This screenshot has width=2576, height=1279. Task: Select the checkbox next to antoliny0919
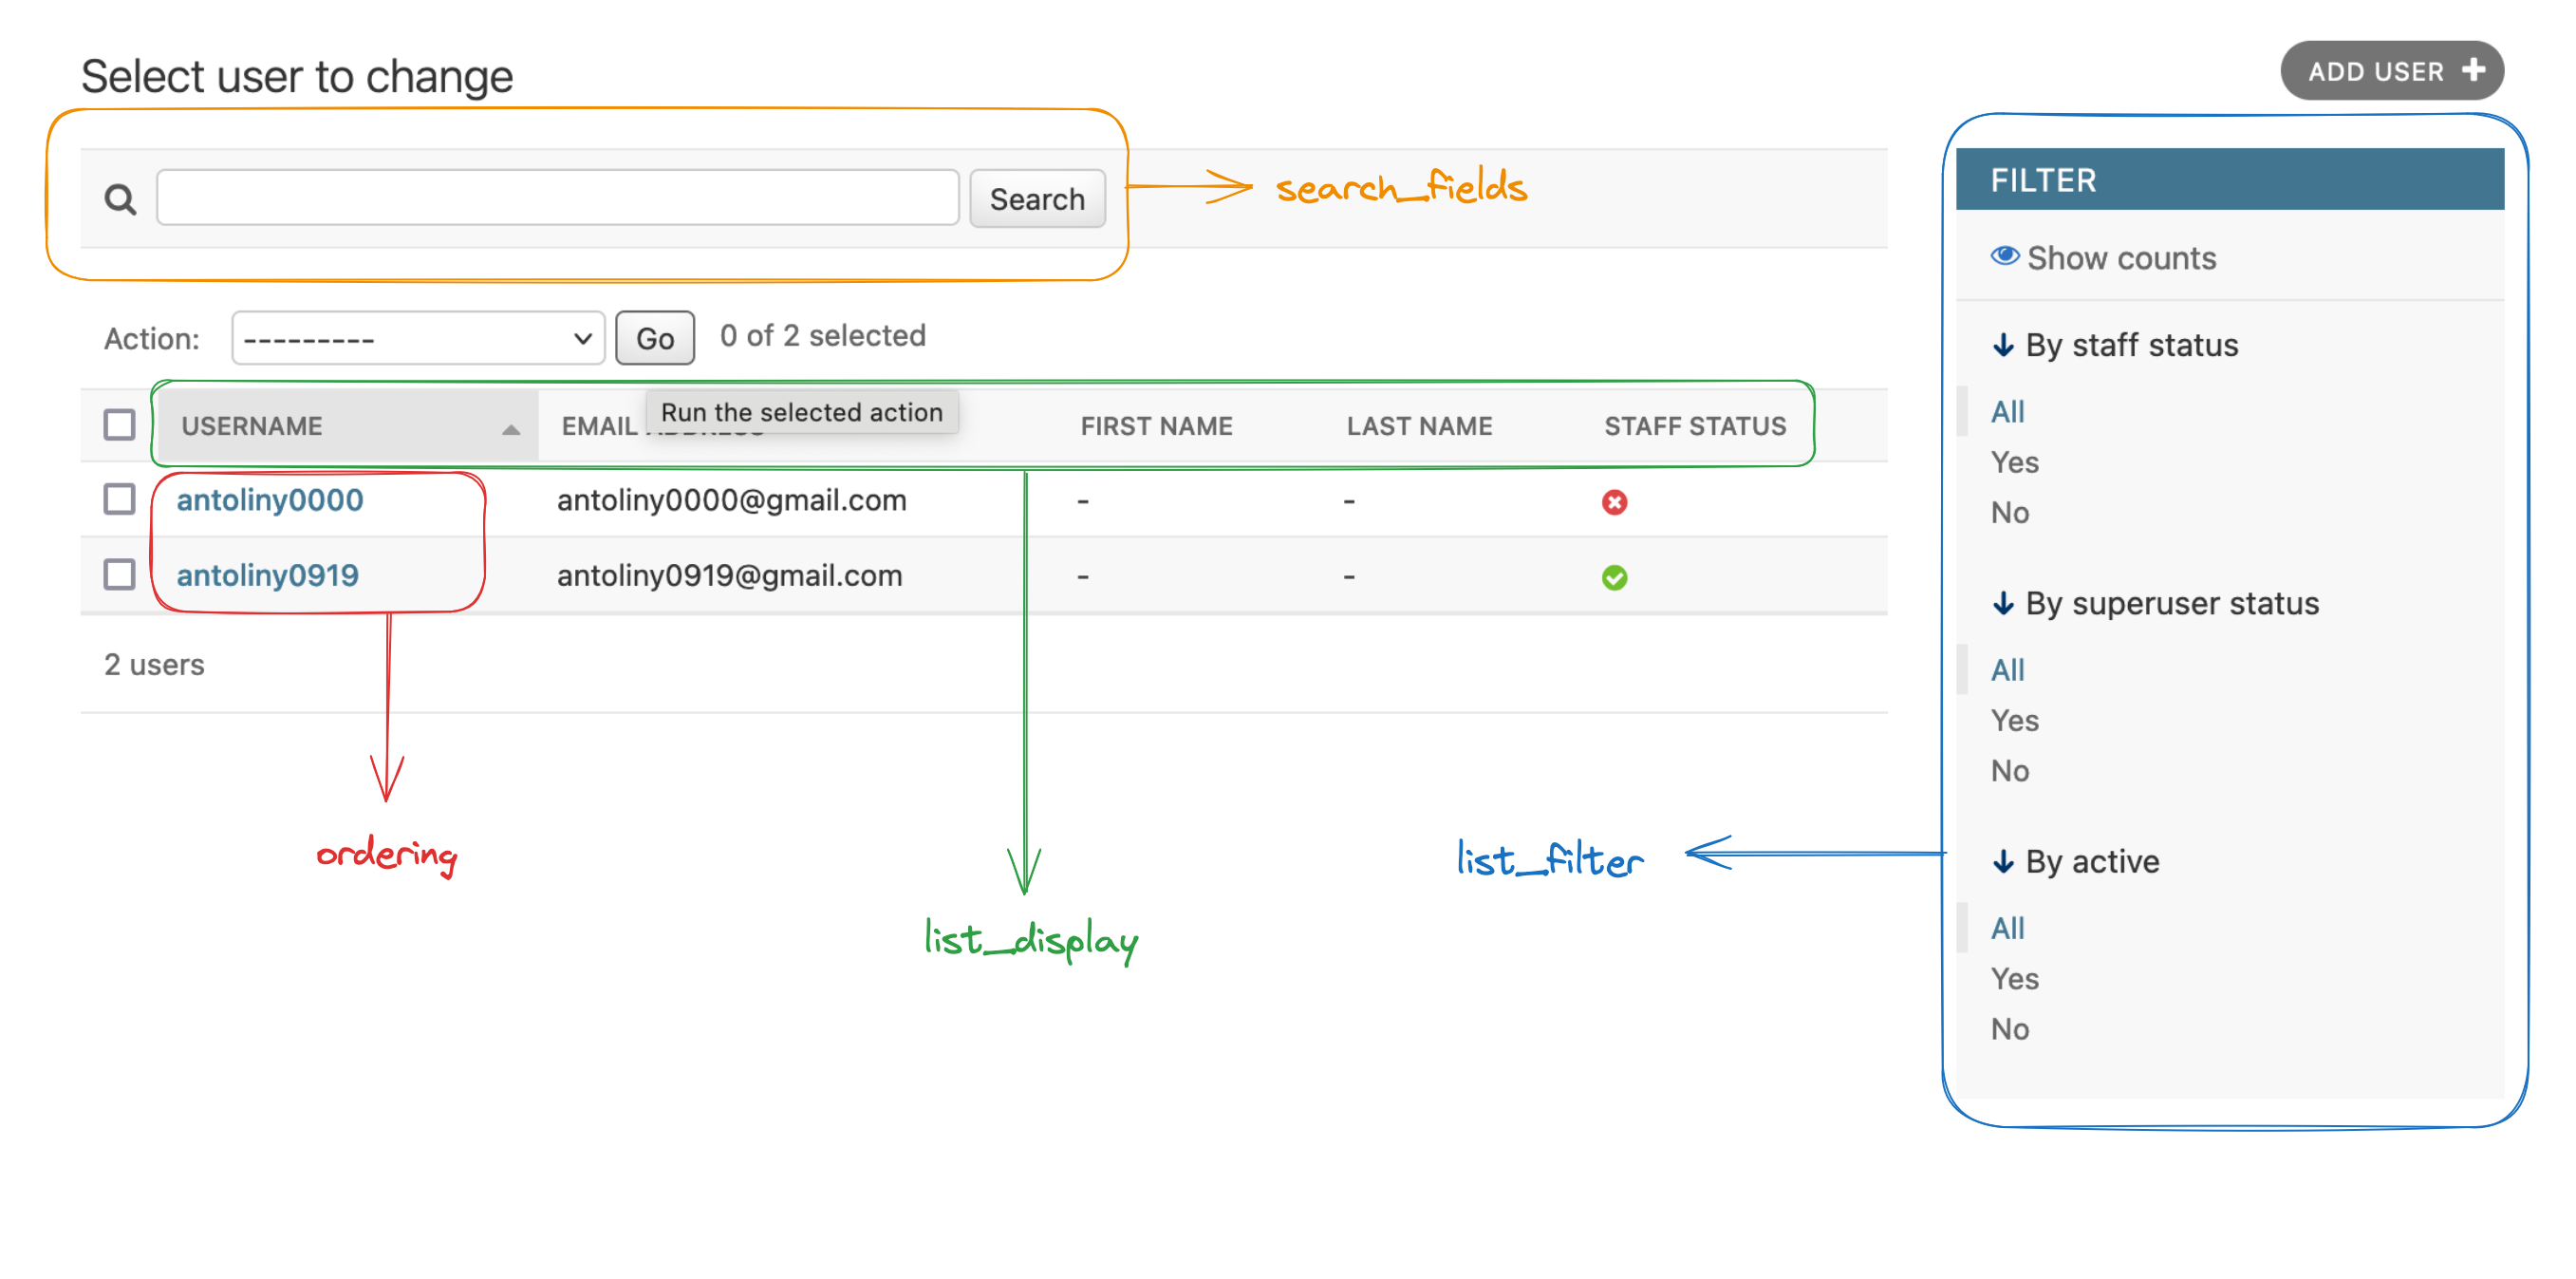(123, 575)
